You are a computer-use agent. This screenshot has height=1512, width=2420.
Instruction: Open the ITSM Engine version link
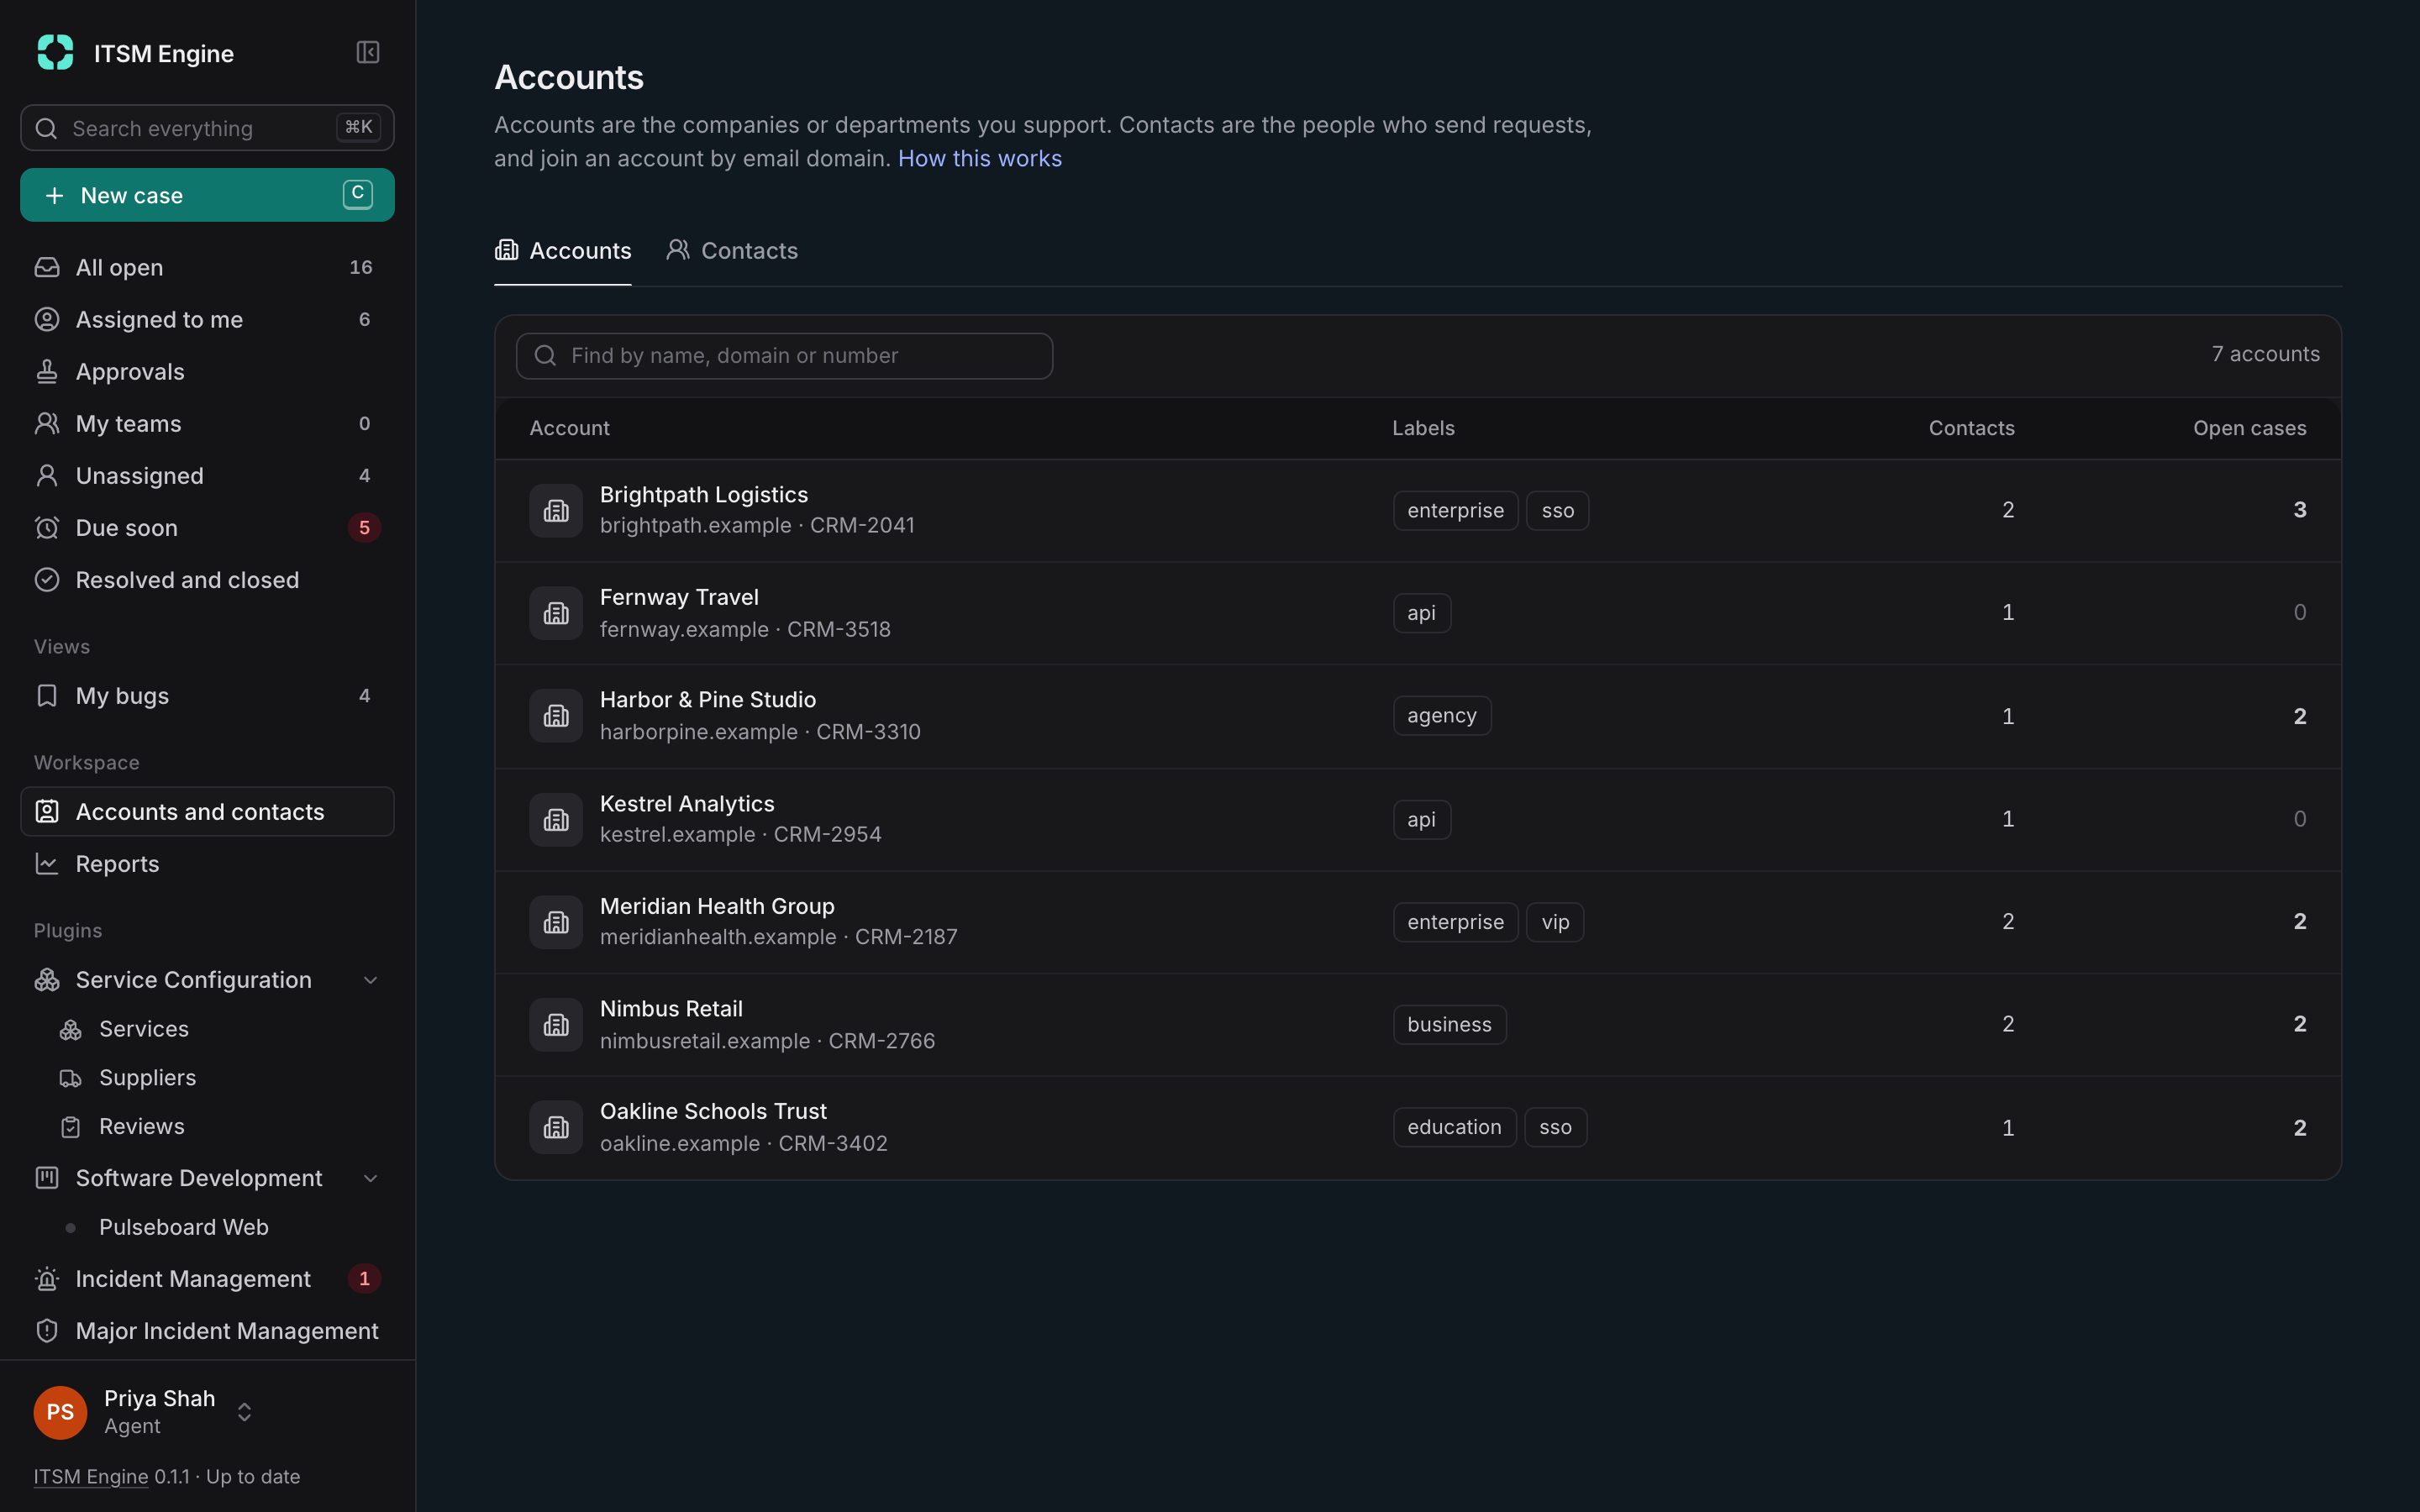(x=91, y=1476)
